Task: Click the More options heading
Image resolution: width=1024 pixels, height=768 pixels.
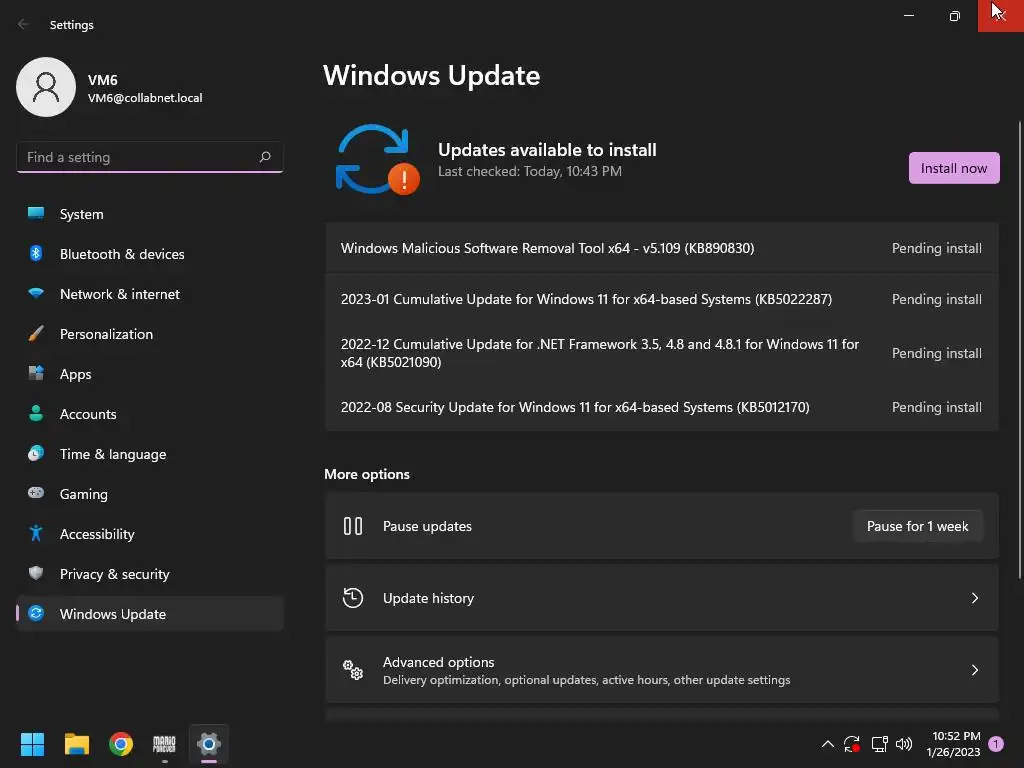Action: click(367, 474)
